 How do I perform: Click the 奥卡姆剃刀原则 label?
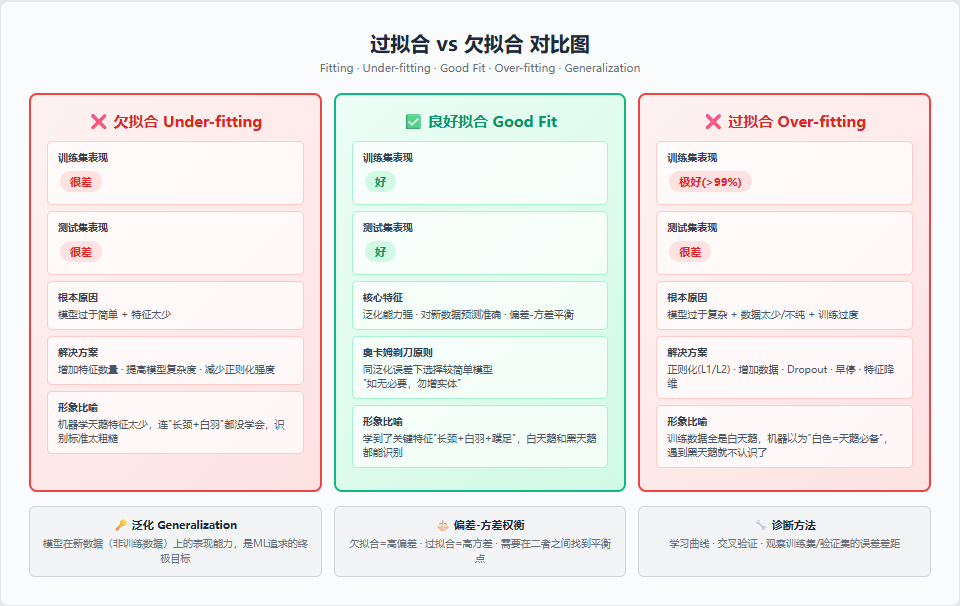(397, 353)
